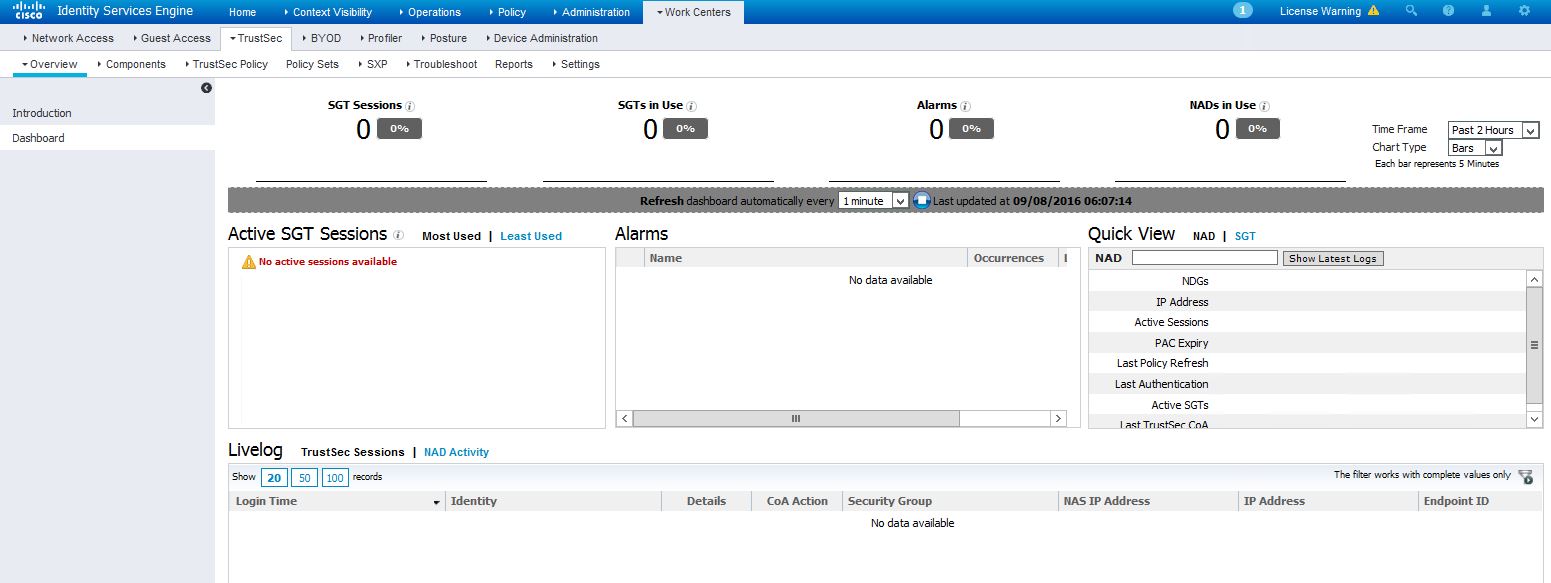Image resolution: width=1551 pixels, height=583 pixels.
Task: Select the TrustSec tab
Action: (x=257, y=38)
